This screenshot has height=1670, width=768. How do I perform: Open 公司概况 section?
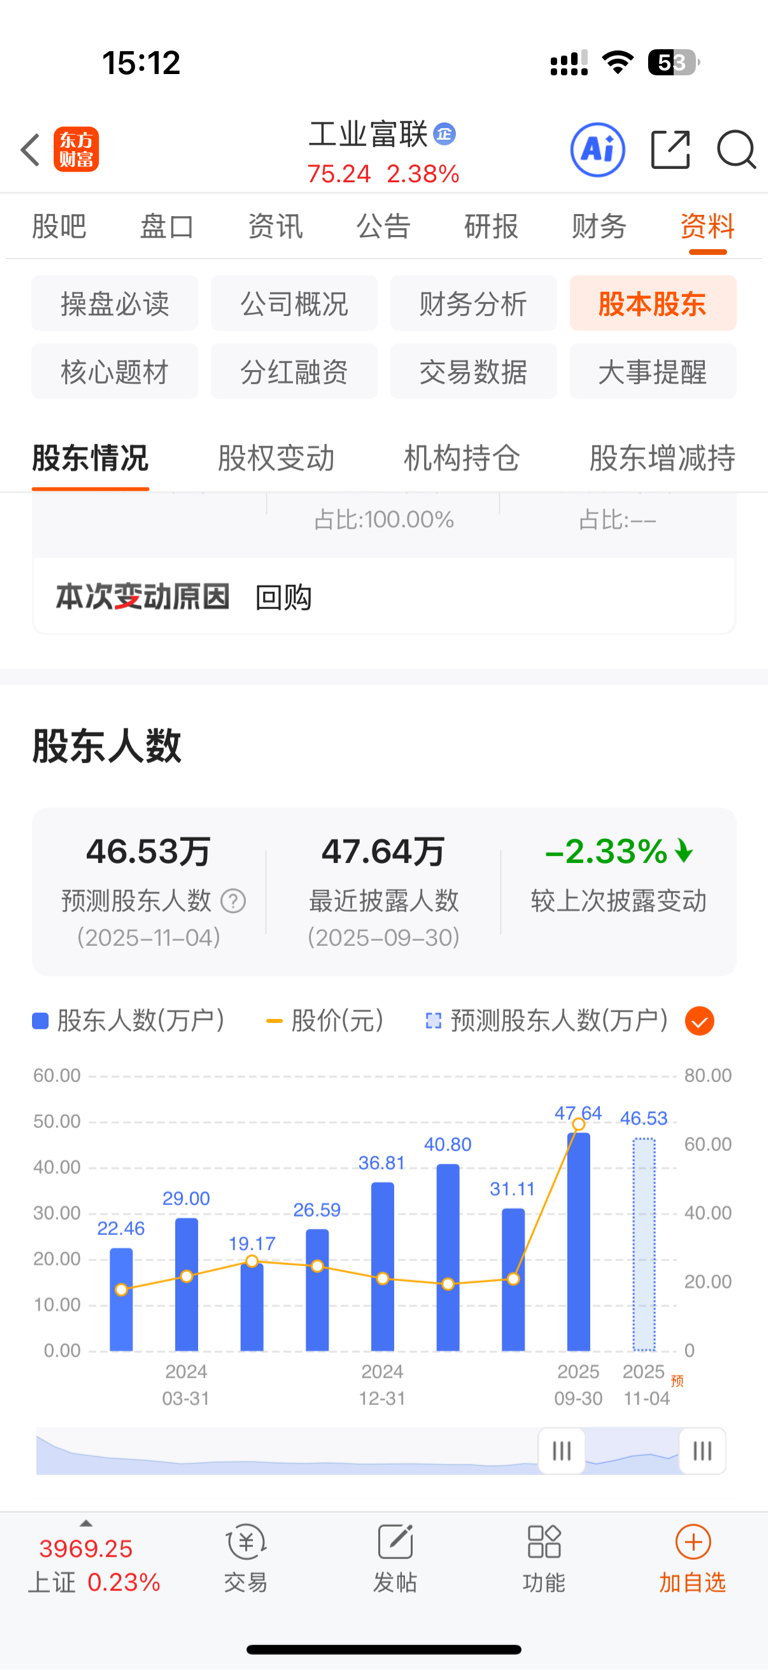point(294,303)
